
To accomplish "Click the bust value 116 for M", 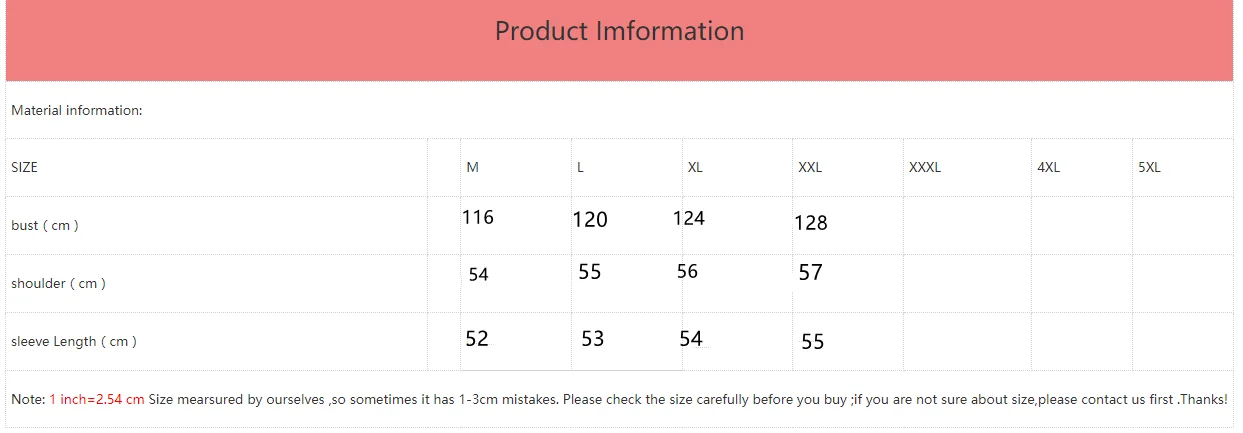I will (x=478, y=217).
